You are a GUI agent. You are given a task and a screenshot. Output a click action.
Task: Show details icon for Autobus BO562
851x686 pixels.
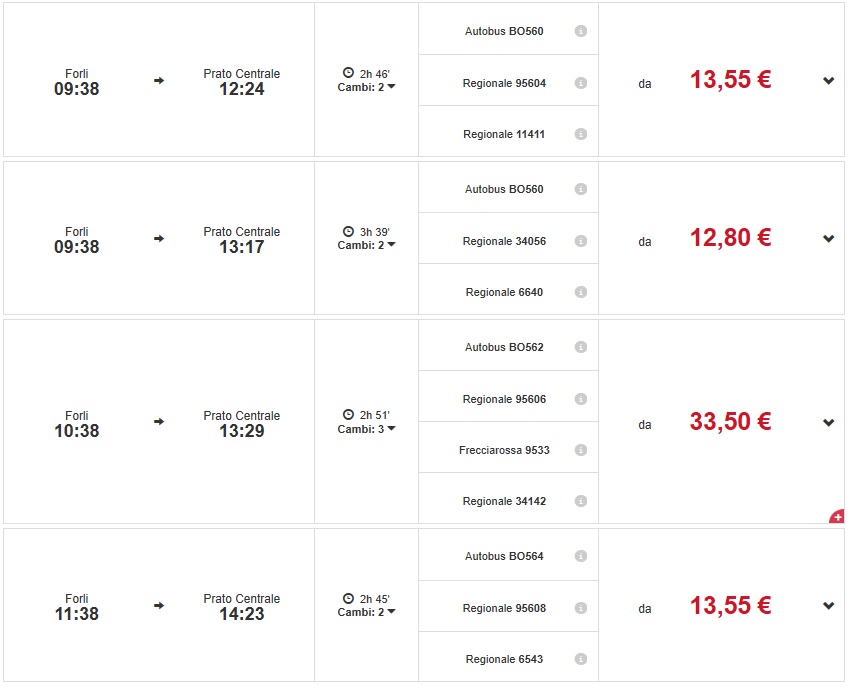click(x=581, y=347)
